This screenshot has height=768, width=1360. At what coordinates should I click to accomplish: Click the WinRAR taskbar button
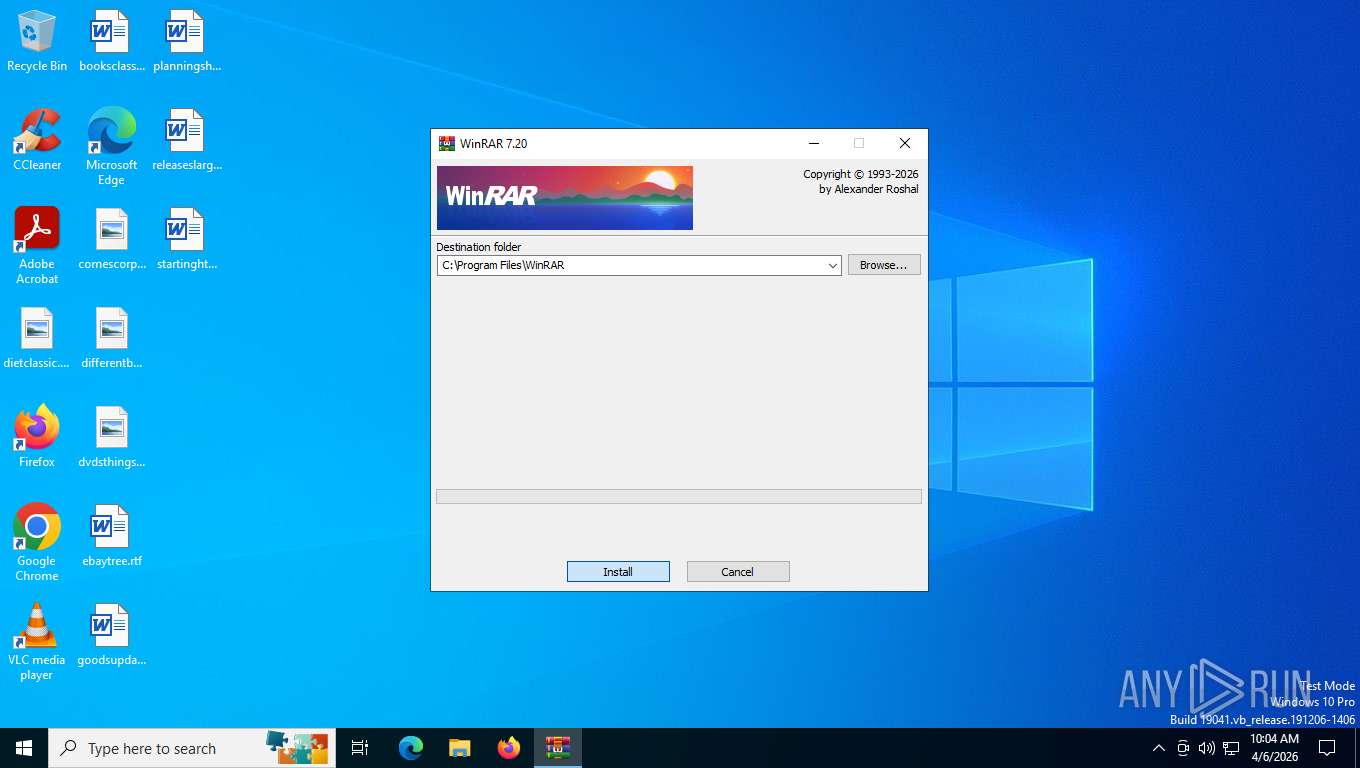click(x=558, y=748)
